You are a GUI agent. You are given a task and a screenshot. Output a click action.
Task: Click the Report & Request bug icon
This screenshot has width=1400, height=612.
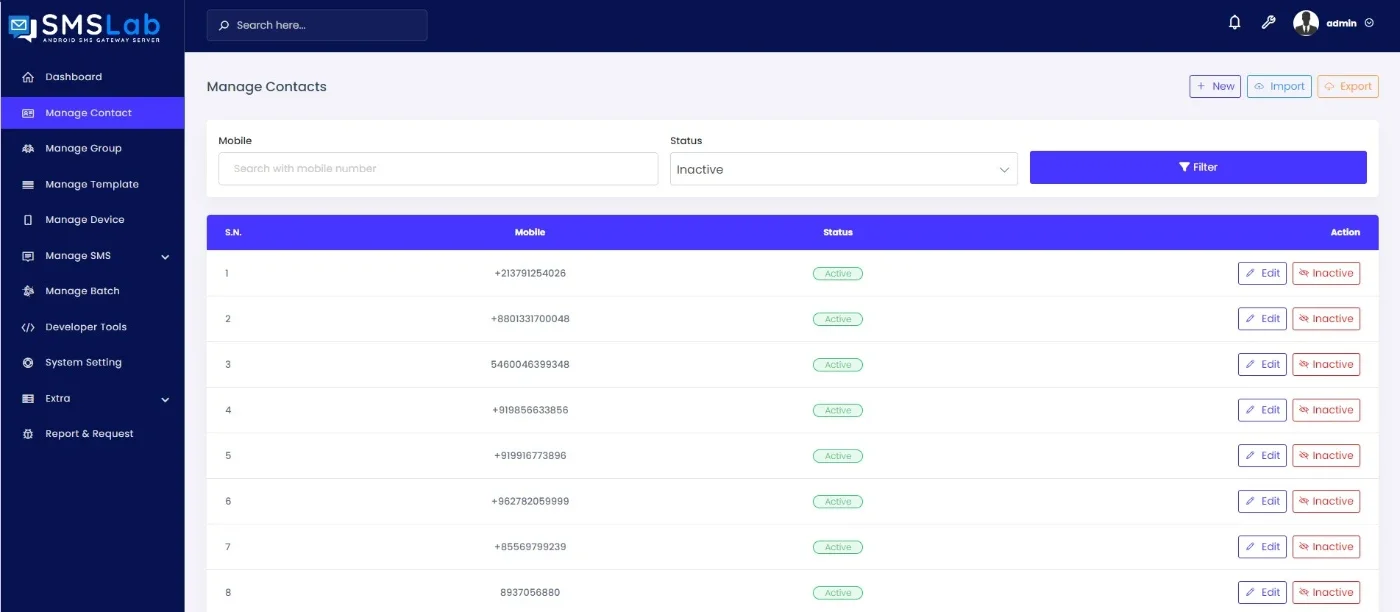click(x=28, y=434)
